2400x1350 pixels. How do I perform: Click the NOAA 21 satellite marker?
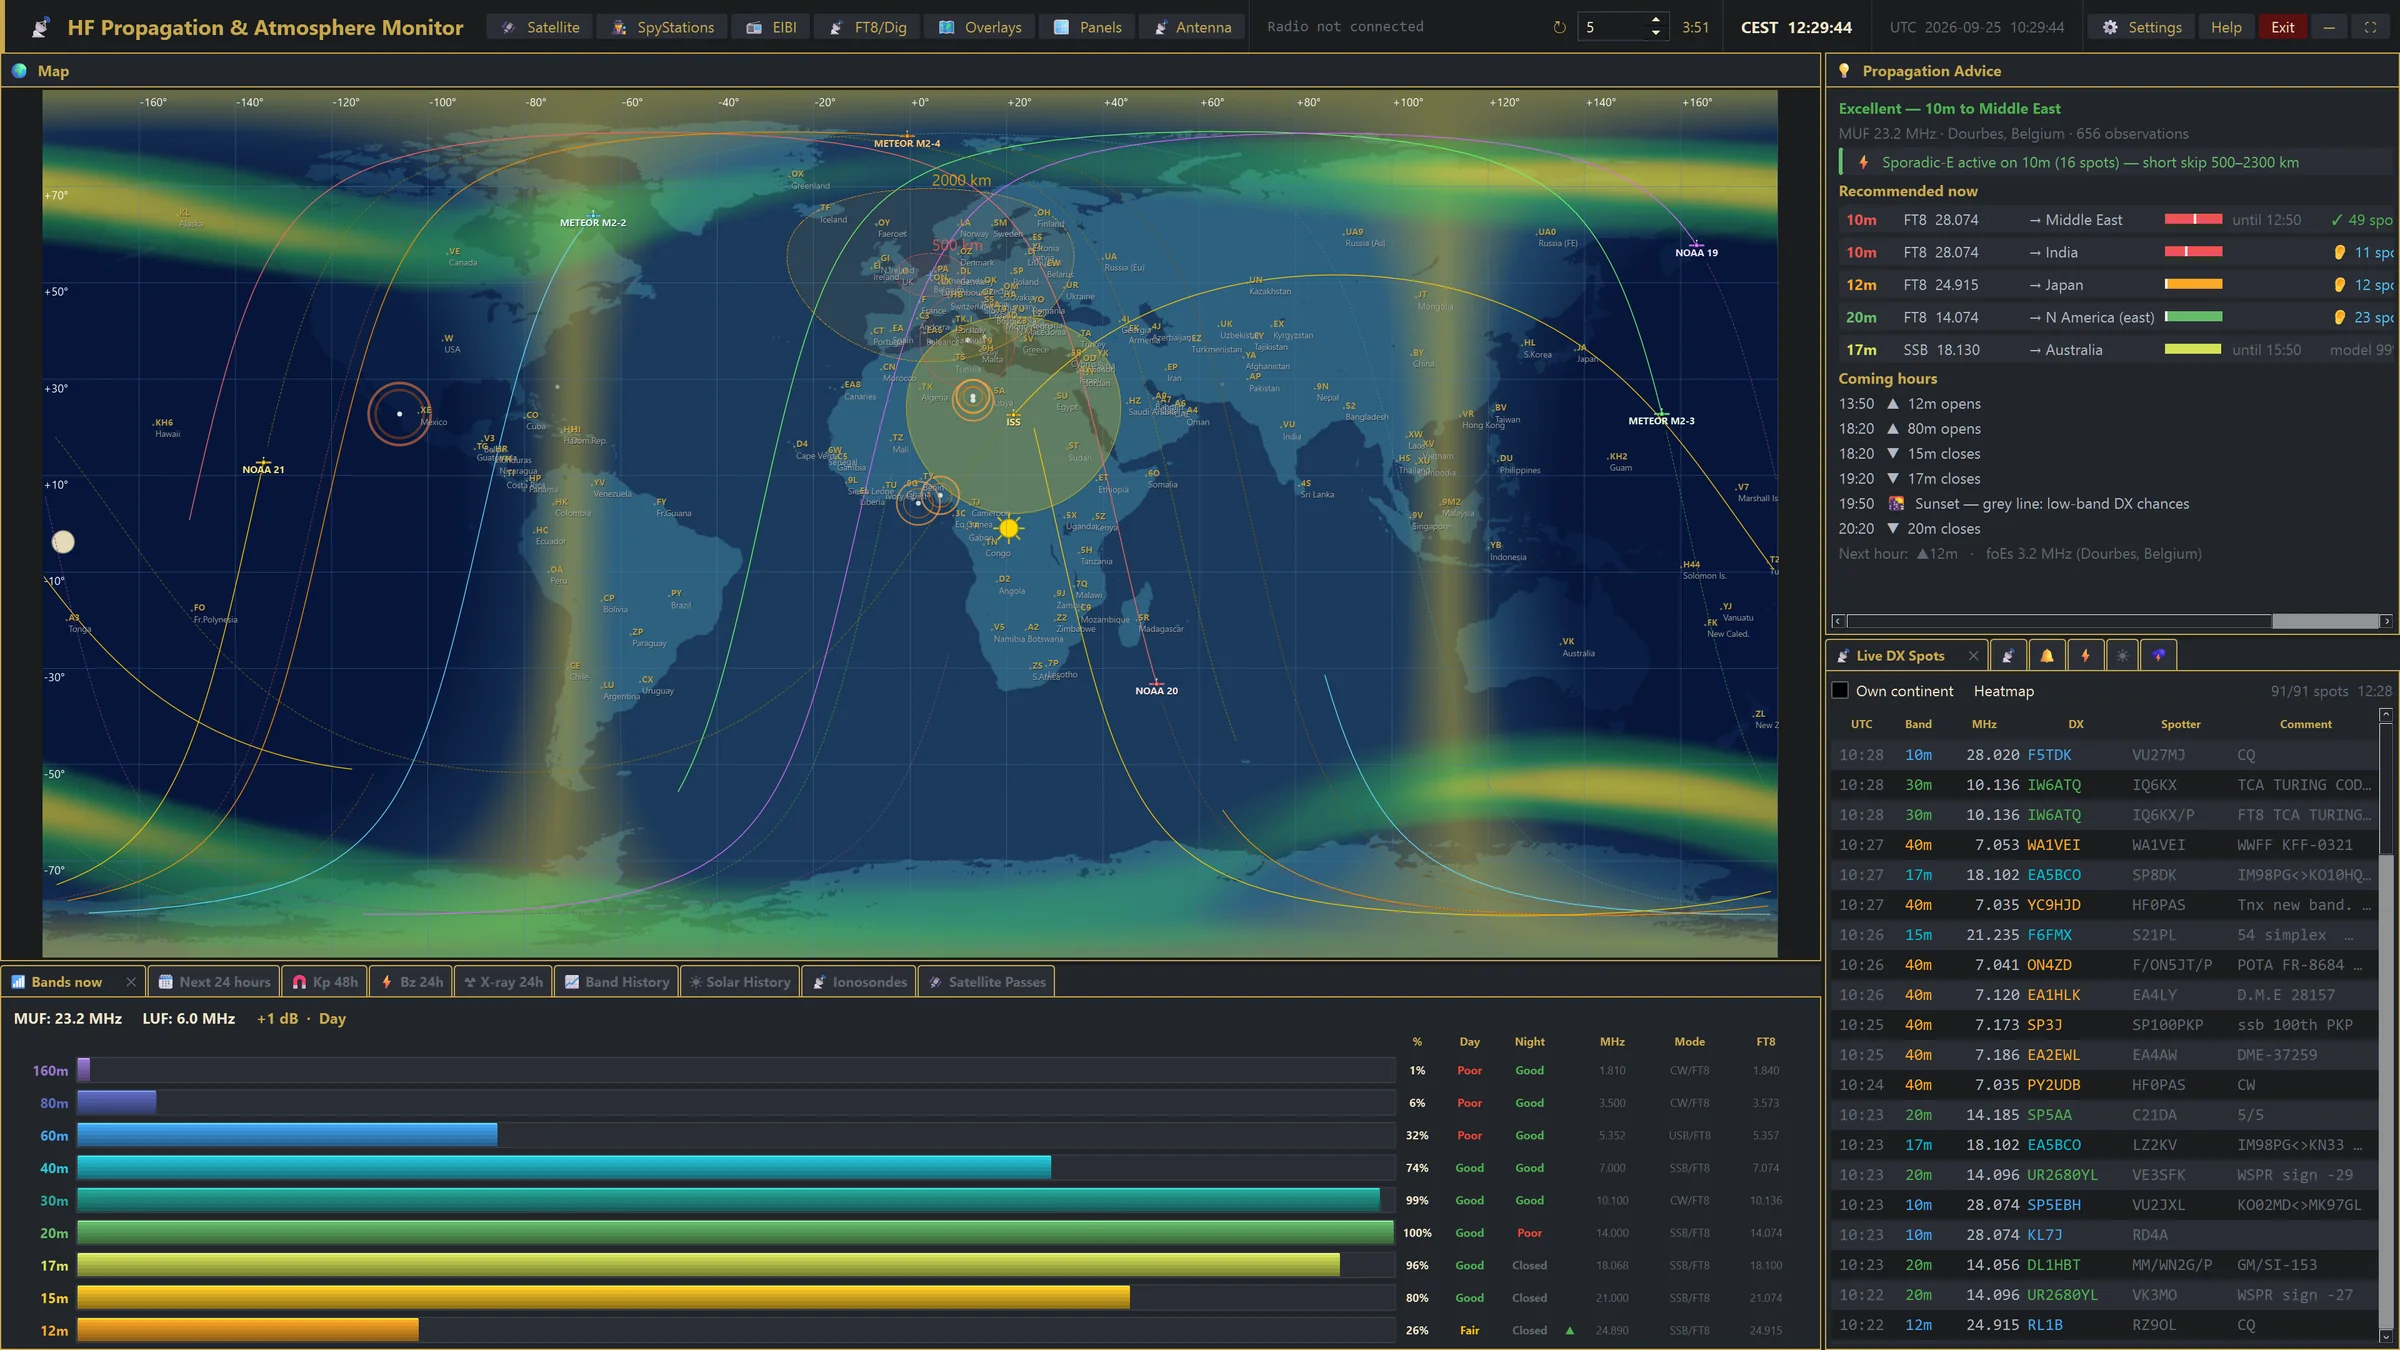click(263, 464)
